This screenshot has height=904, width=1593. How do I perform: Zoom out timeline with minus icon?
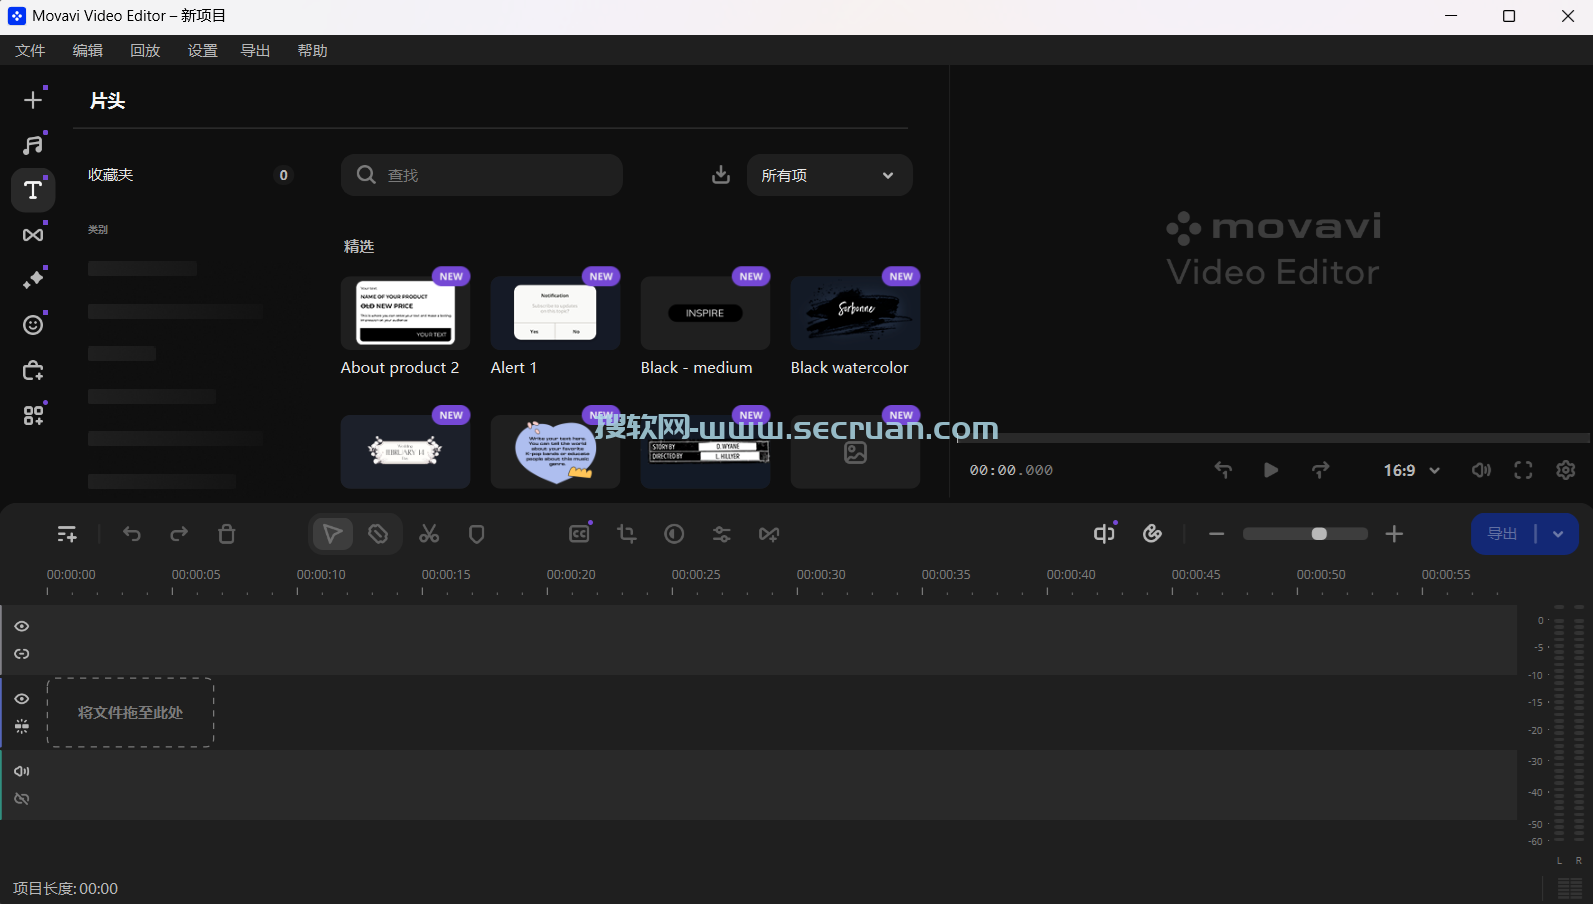(1216, 534)
